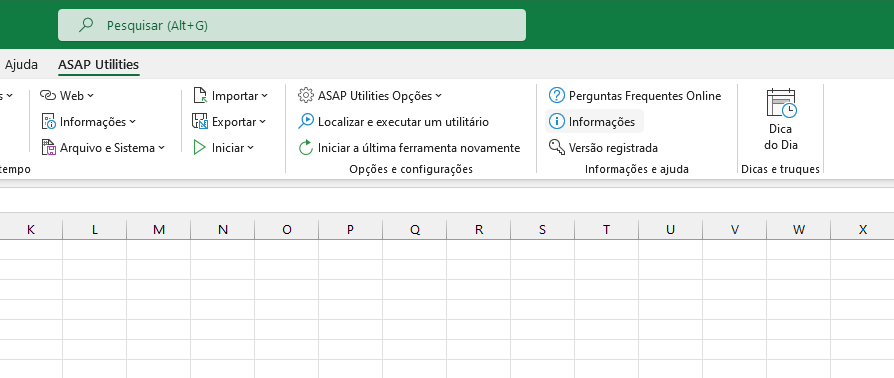Screen dimensions: 894x378
Task: Select column P header
Action: click(351, 229)
